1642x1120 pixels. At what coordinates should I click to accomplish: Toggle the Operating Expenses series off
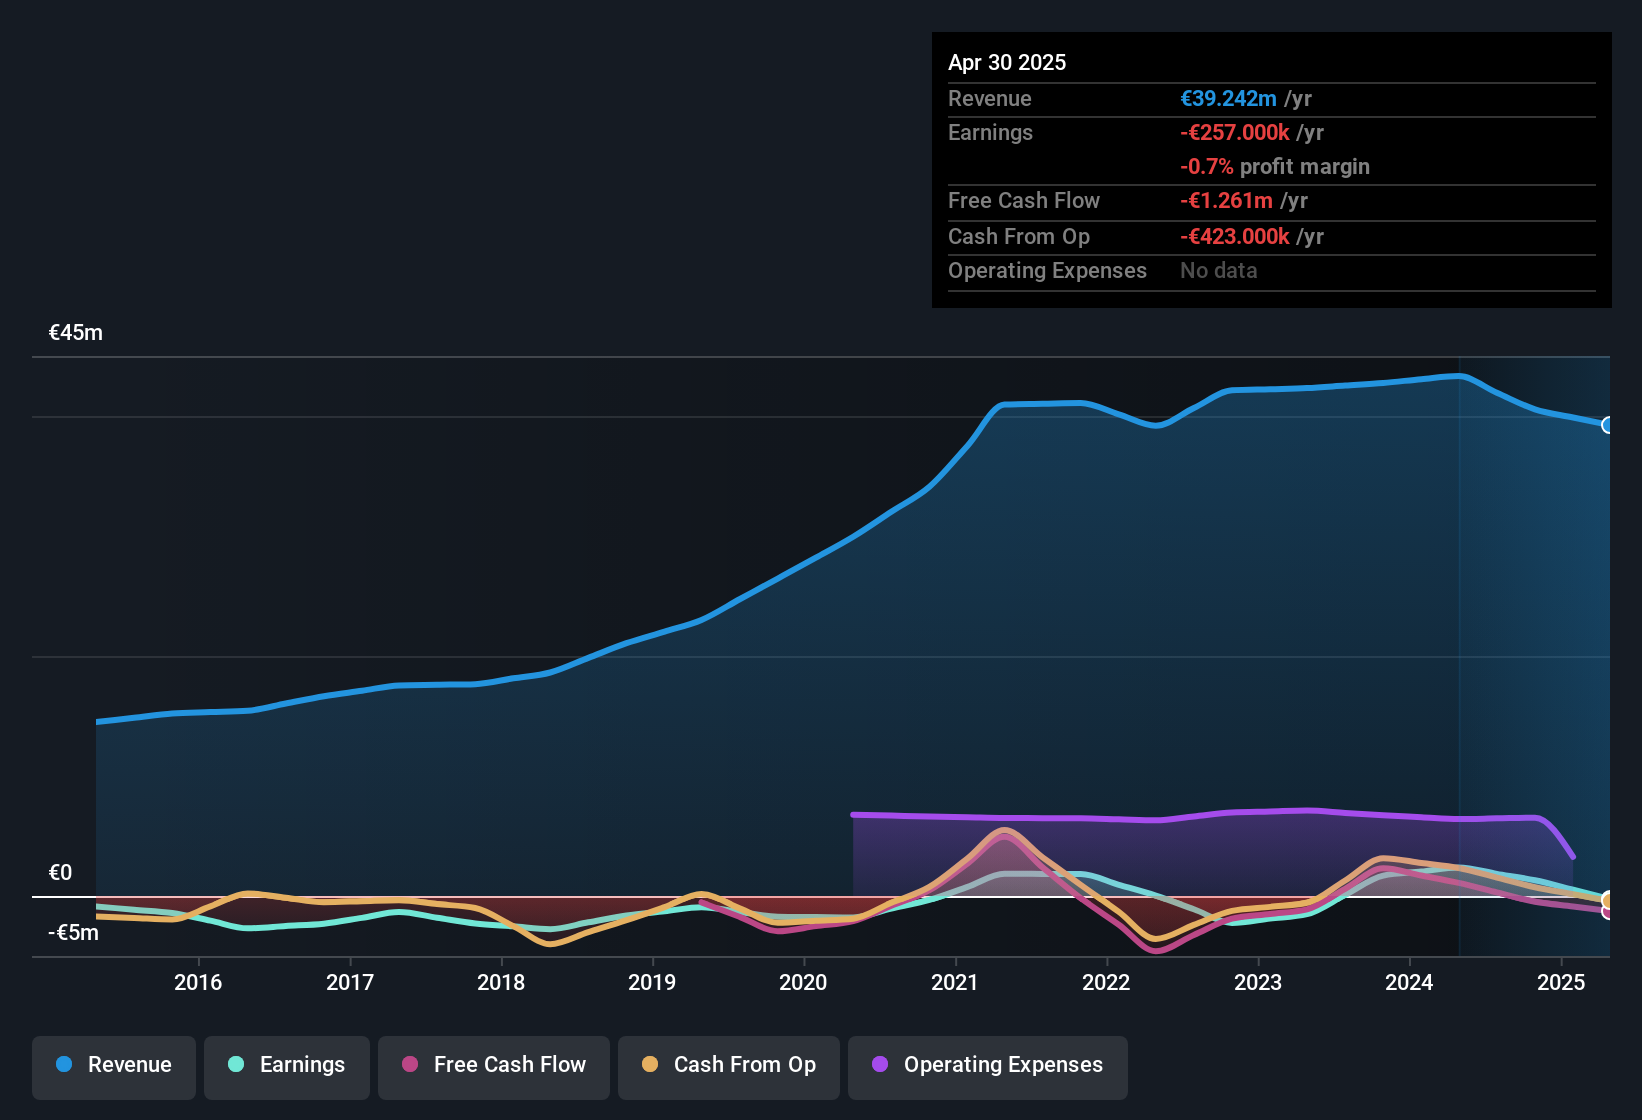tap(987, 1067)
